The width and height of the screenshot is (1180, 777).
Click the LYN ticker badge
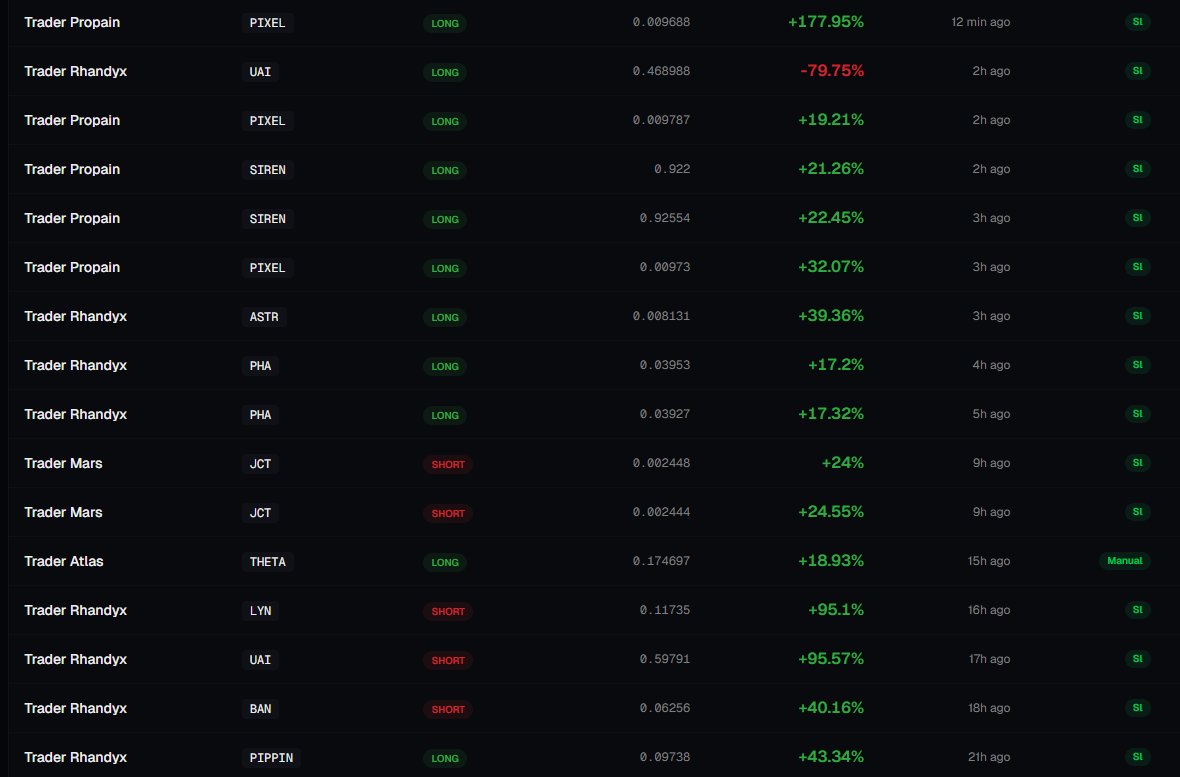(x=259, y=610)
